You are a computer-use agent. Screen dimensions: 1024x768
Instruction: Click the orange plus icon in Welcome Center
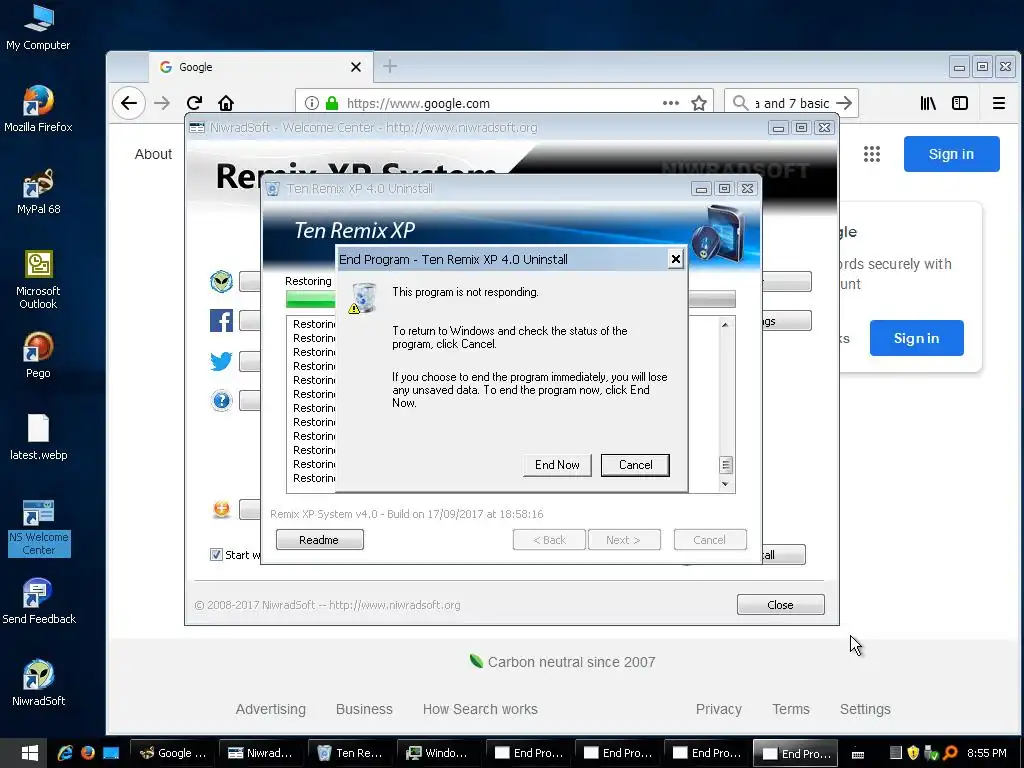click(x=221, y=509)
